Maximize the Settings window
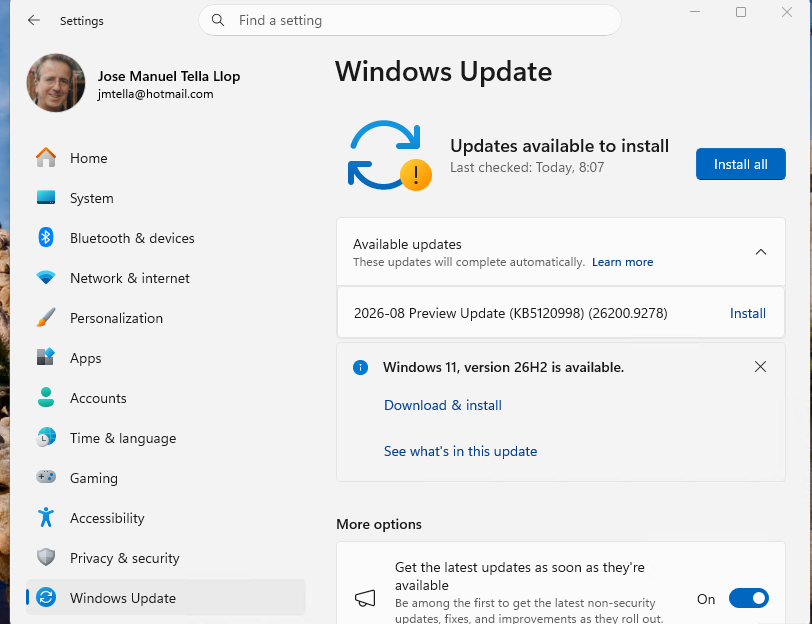812x624 pixels. (741, 12)
